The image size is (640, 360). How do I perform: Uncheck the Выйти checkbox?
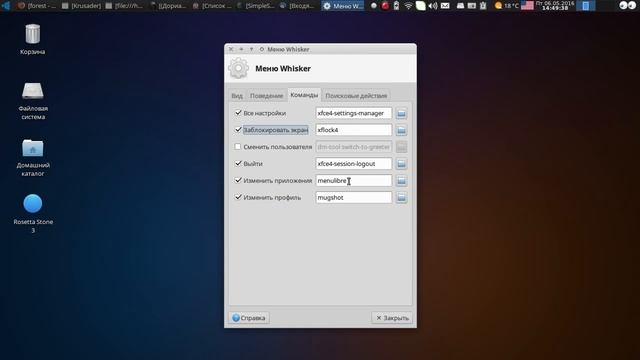[x=238, y=163]
